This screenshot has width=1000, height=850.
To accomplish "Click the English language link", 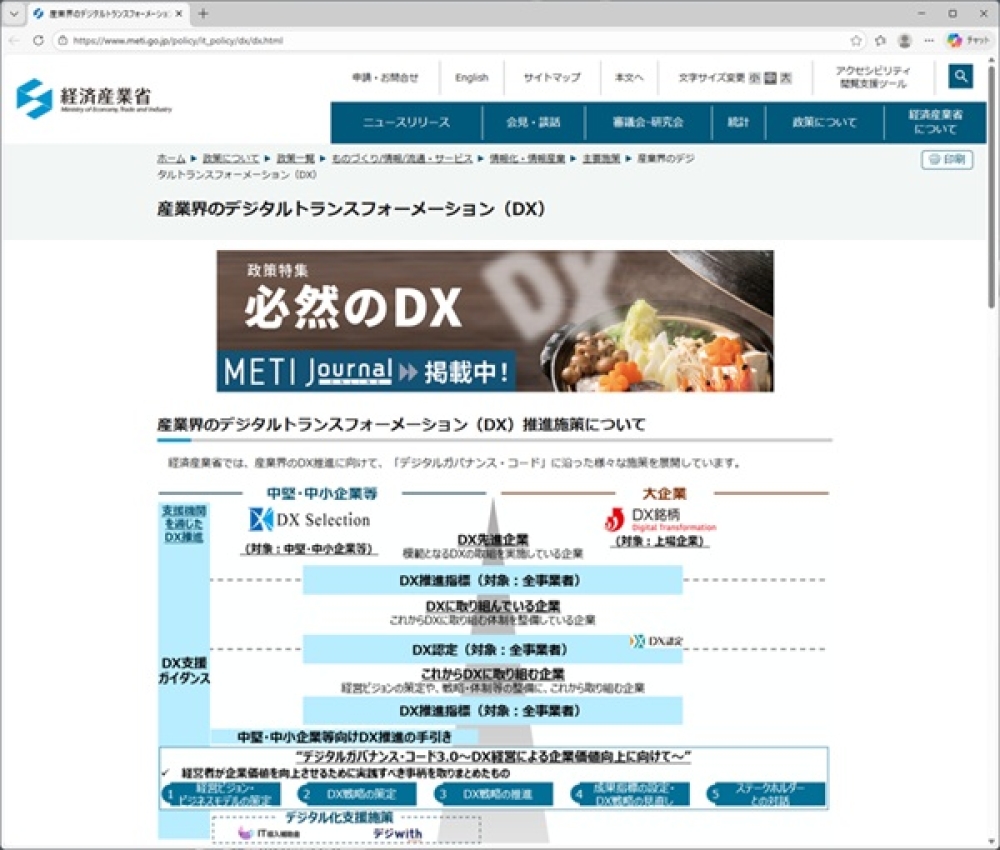I will click(x=471, y=77).
